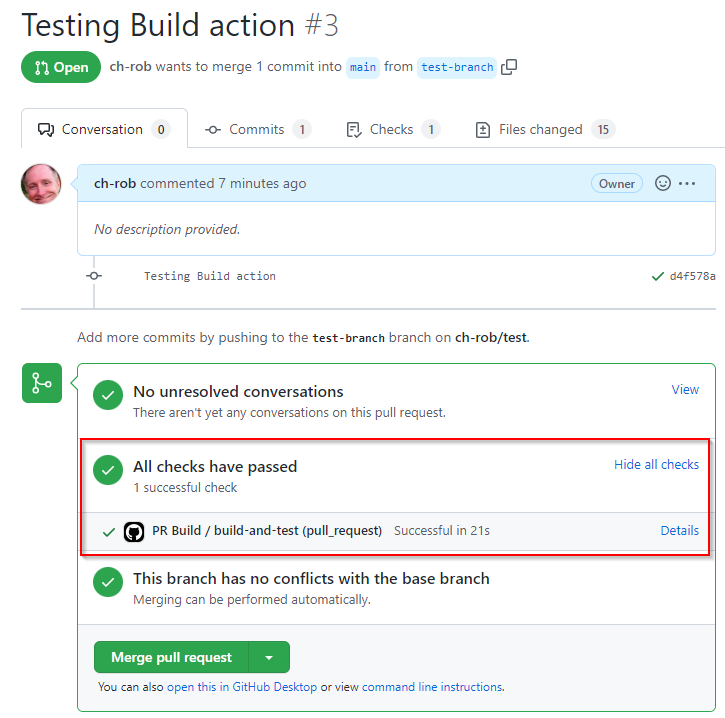725x718 pixels.
Task: Click the open this in GitHub Desktop link
Action: point(242,687)
